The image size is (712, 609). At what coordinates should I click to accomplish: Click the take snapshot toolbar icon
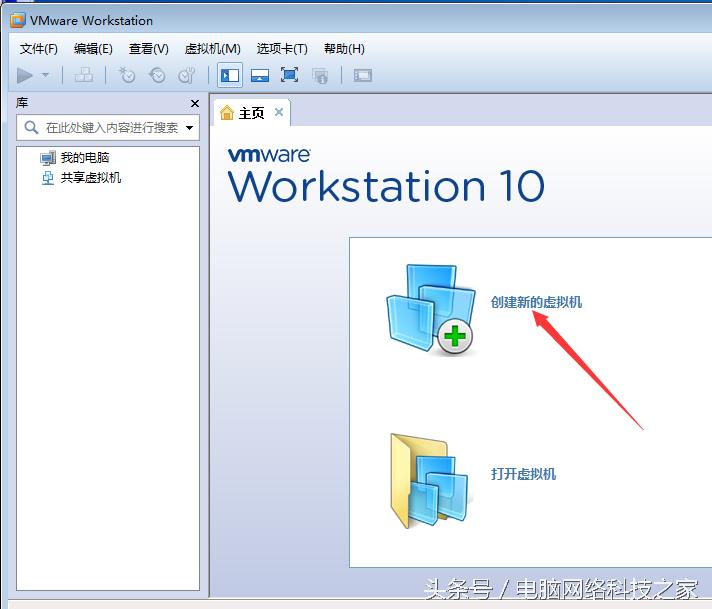(127, 75)
